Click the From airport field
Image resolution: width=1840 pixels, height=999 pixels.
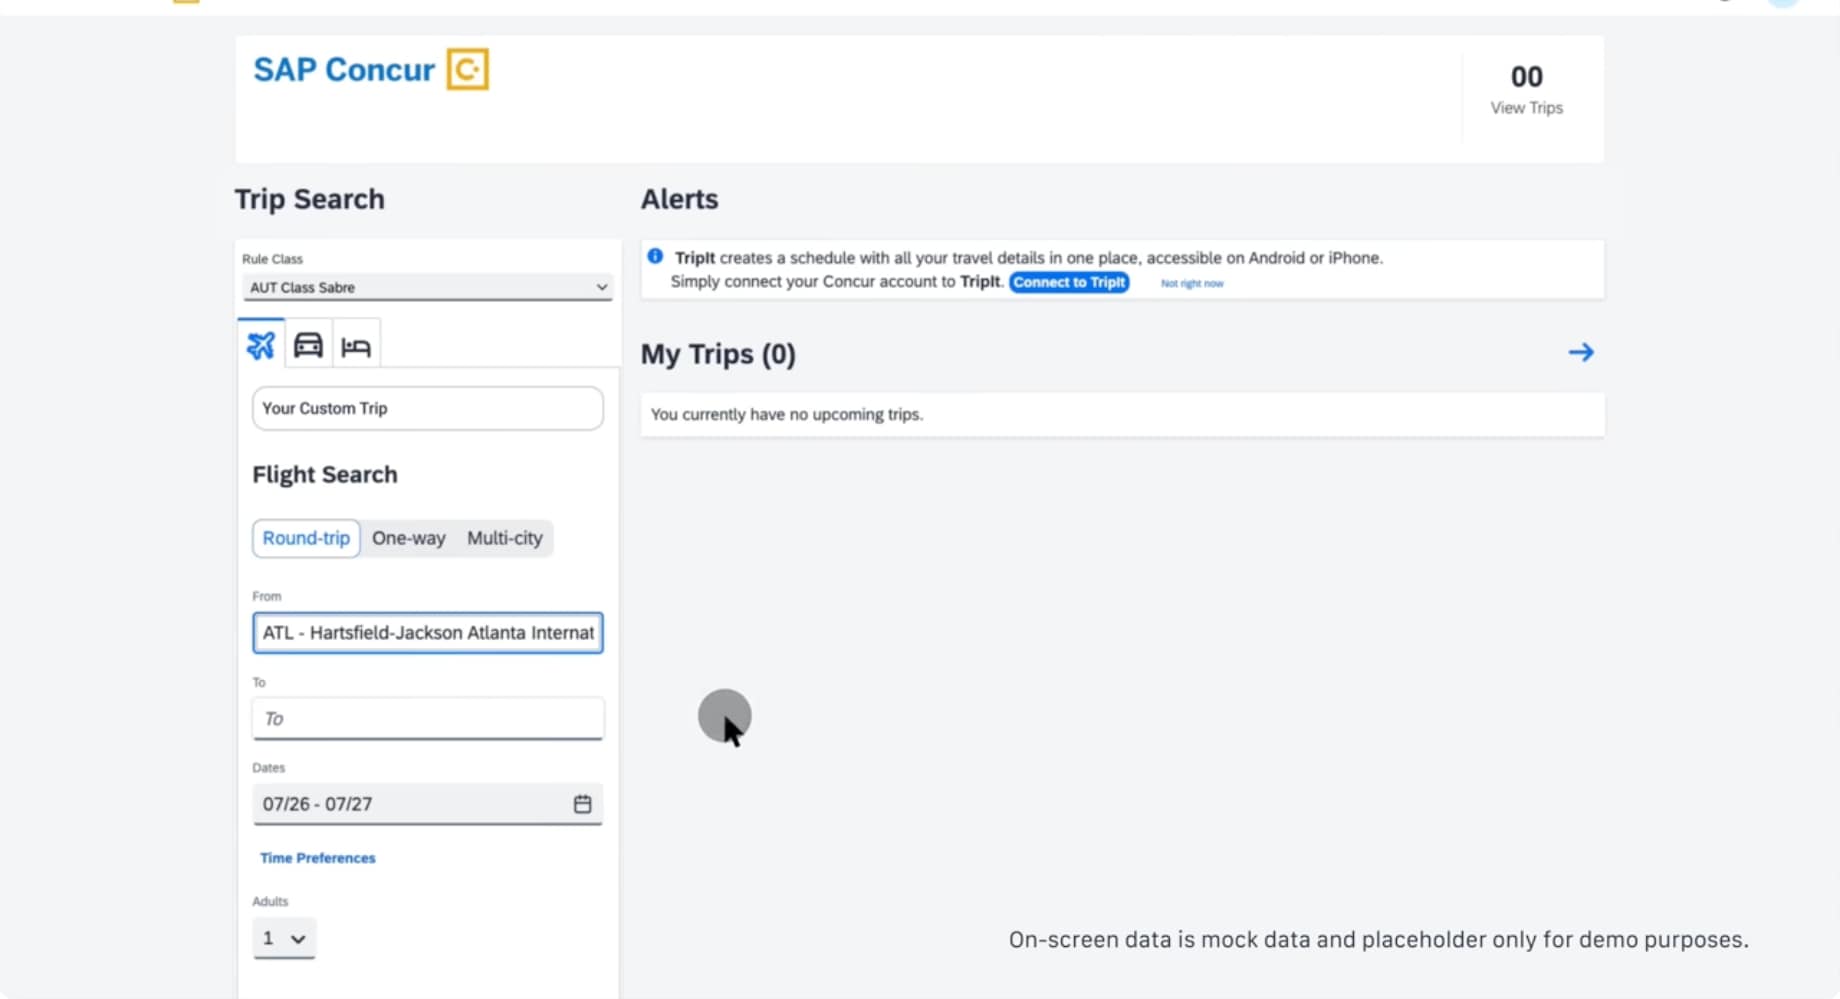(x=428, y=633)
